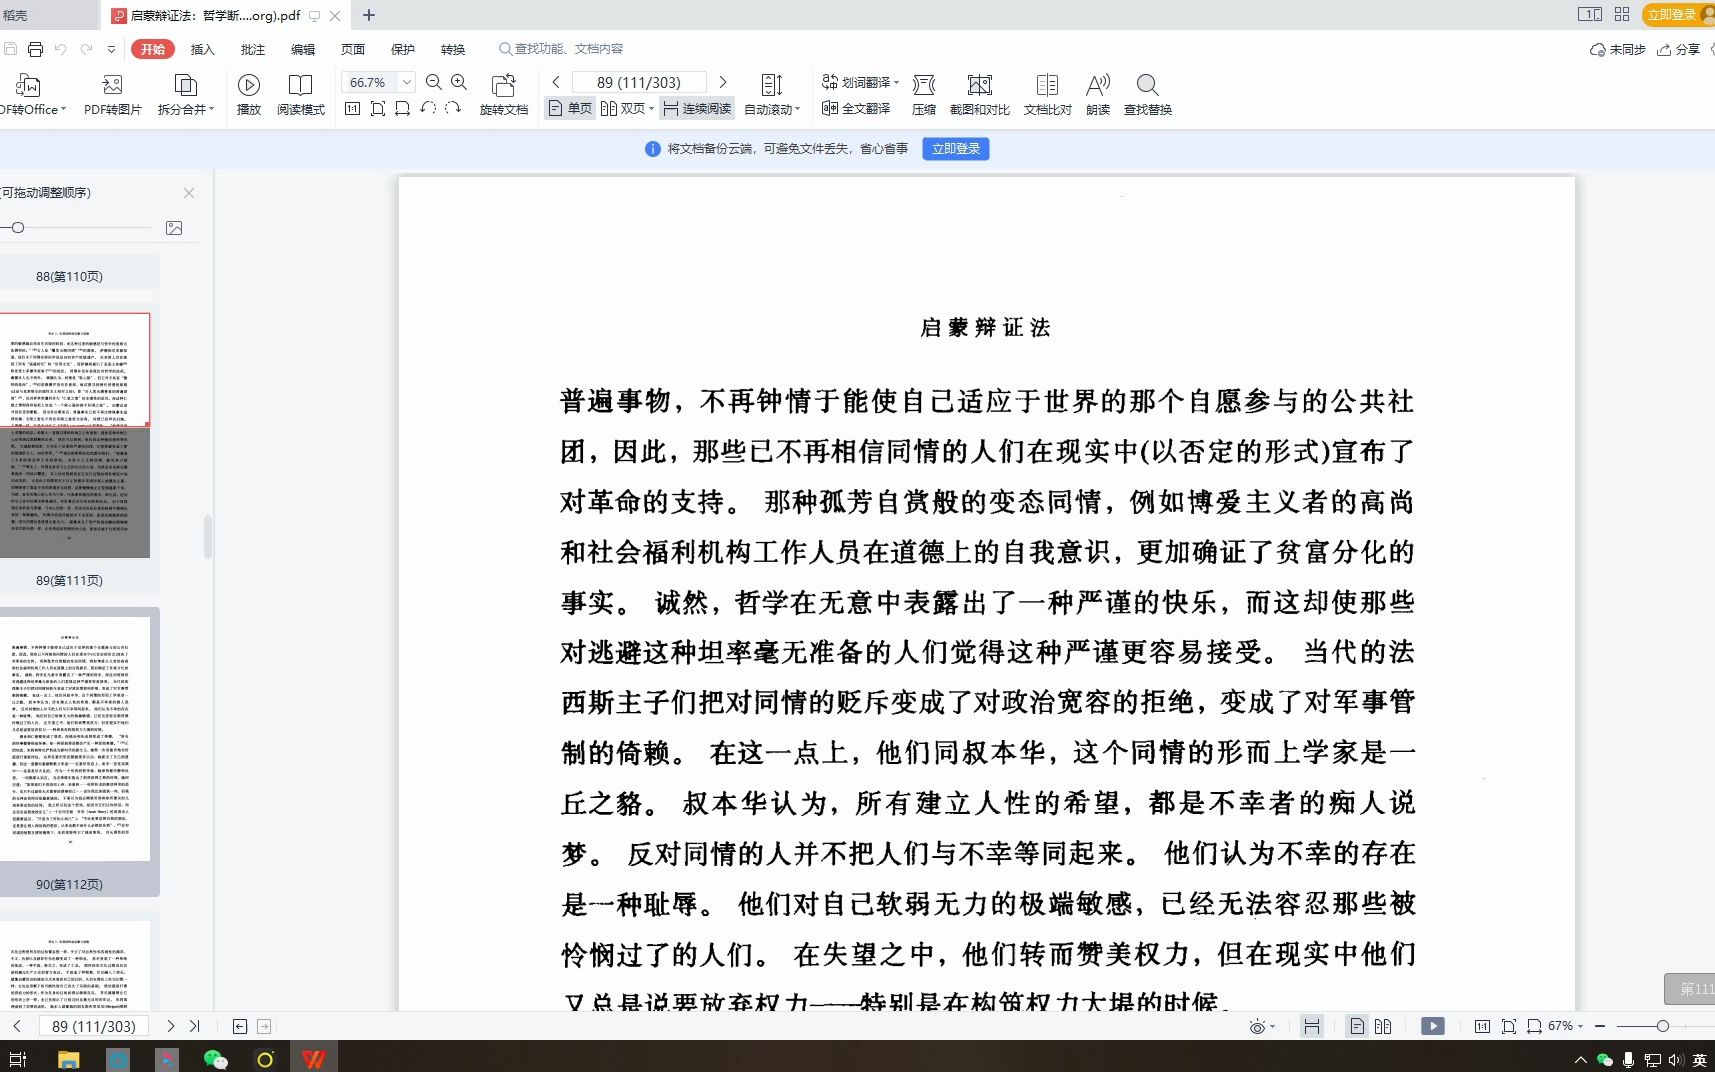
Task: Click the zoom in magnifier icon
Action: click(459, 82)
